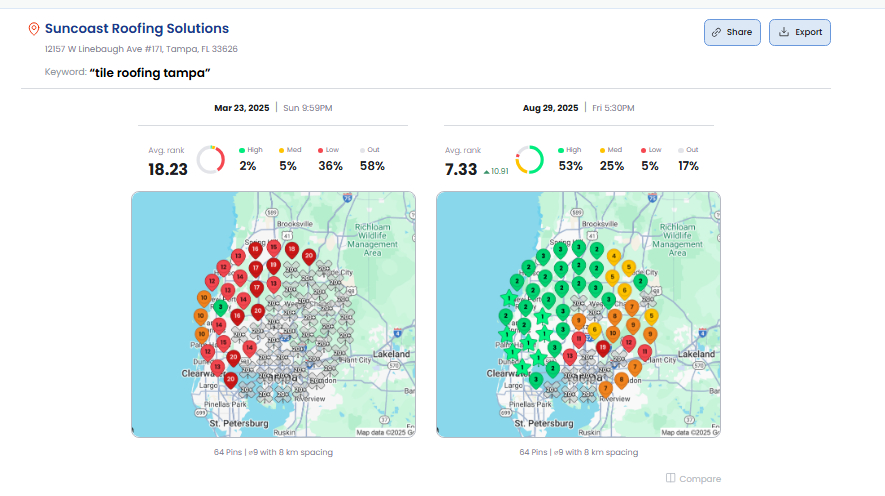This screenshot has height=496, width=885.
Task: Click the green High legend dot for March
Action: coord(243,150)
